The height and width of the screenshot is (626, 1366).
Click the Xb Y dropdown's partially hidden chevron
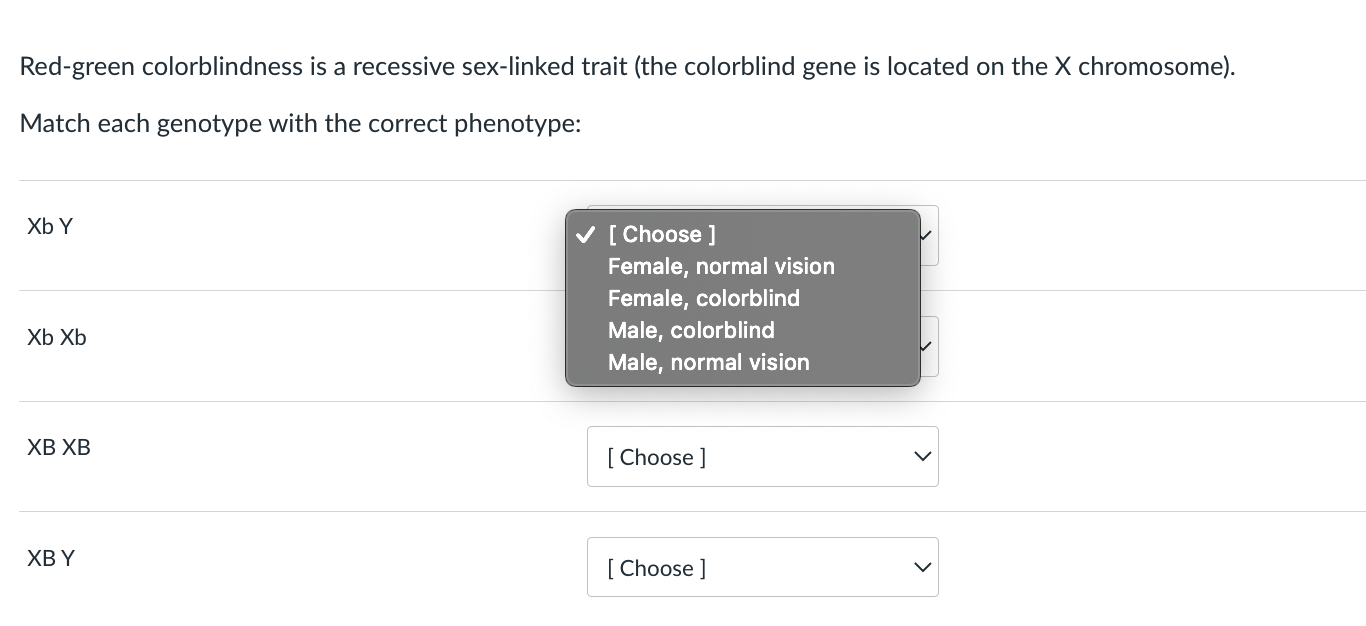pos(929,236)
